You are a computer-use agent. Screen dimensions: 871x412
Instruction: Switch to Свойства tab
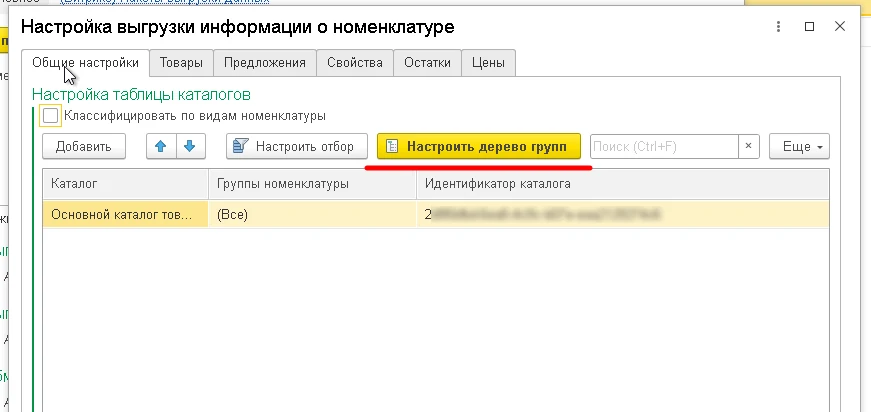point(354,63)
